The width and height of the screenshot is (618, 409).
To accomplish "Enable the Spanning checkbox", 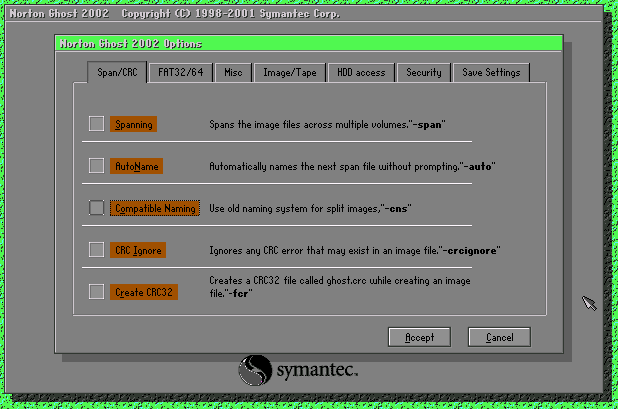I will tap(96, 124).
